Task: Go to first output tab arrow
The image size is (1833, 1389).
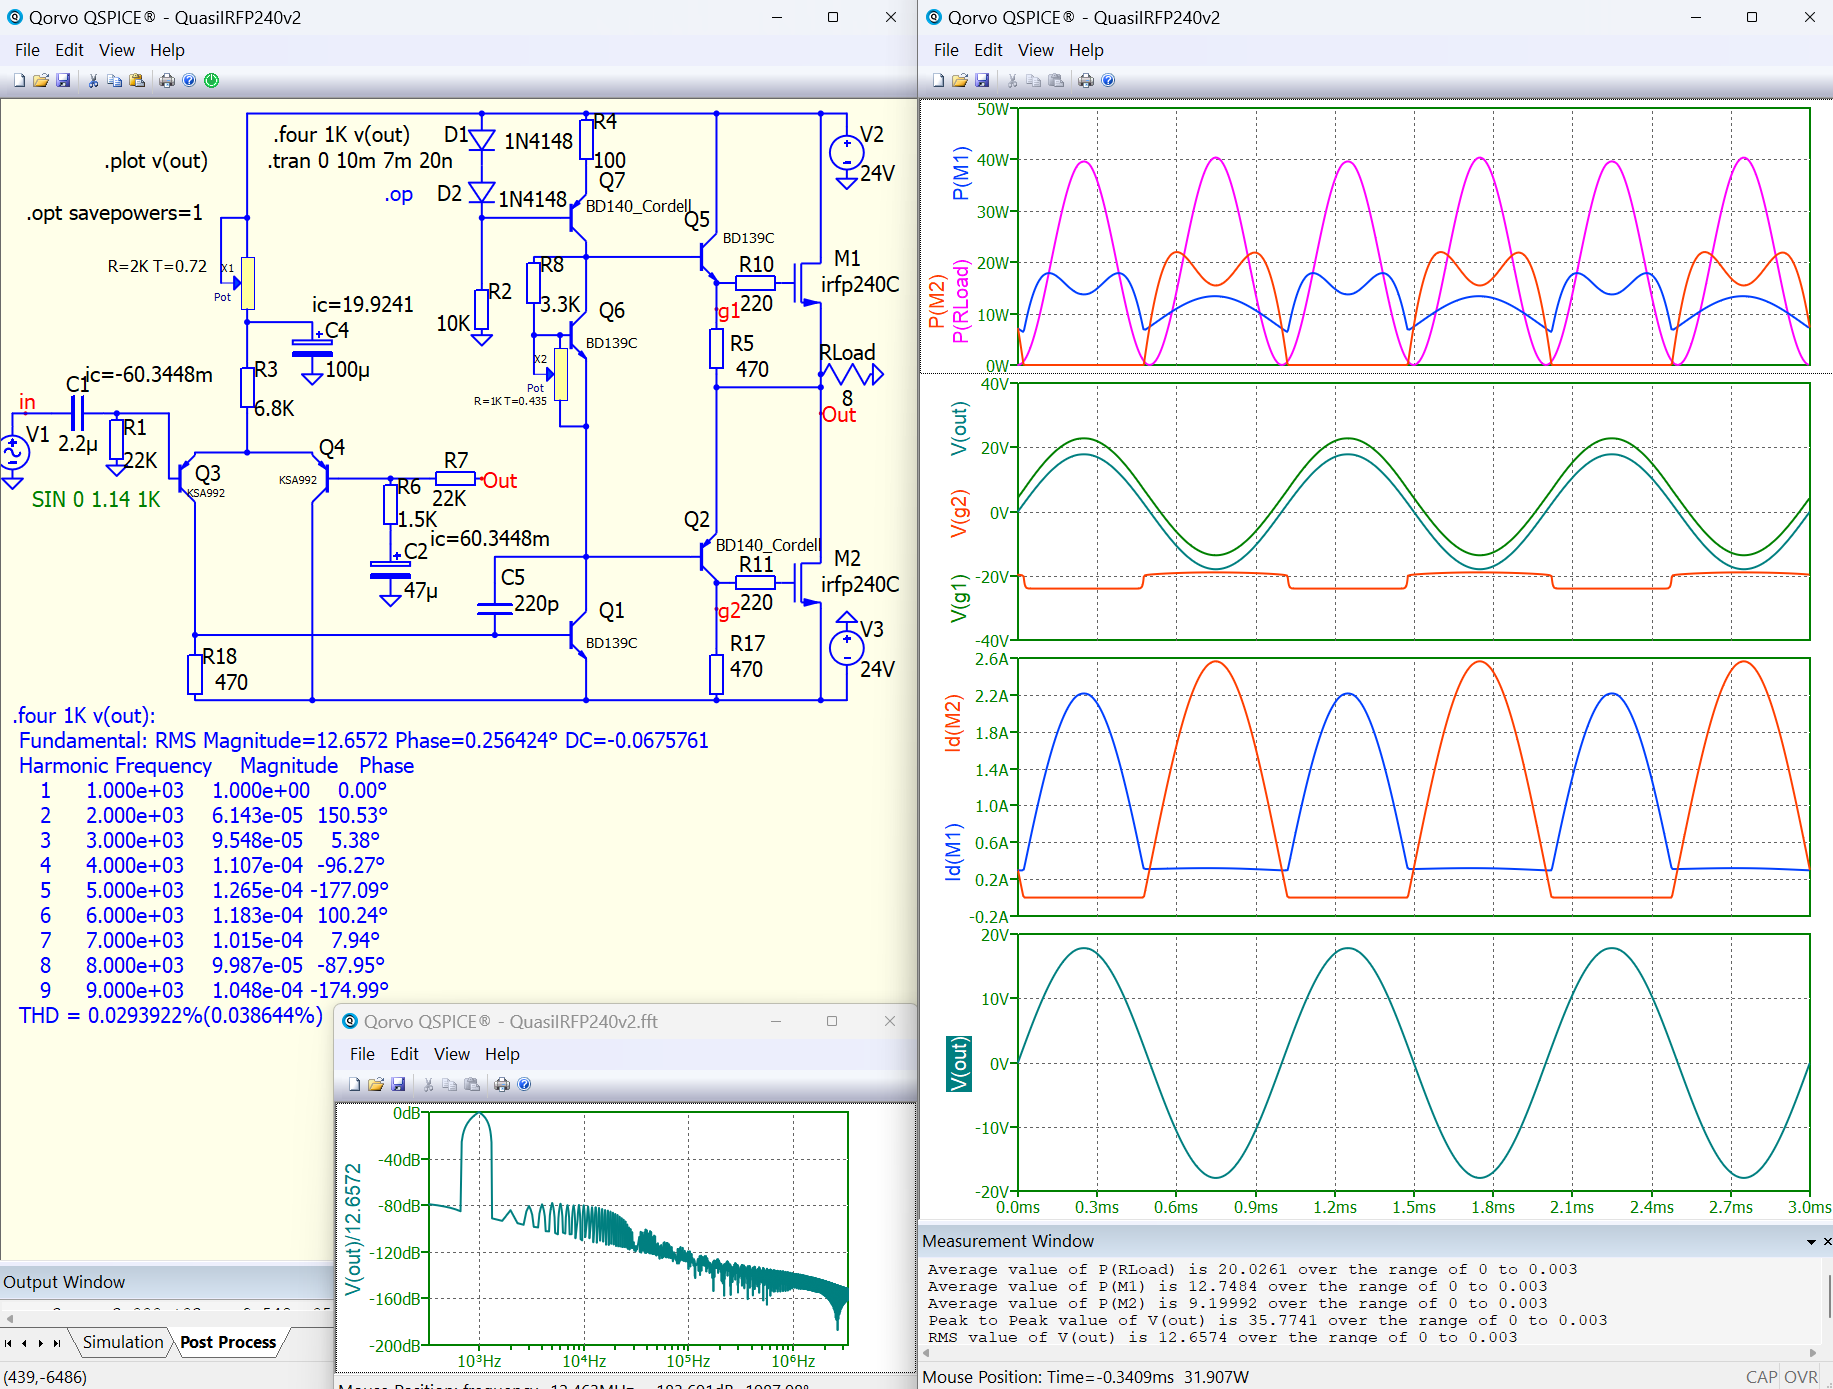Action: pos(9,1343)
